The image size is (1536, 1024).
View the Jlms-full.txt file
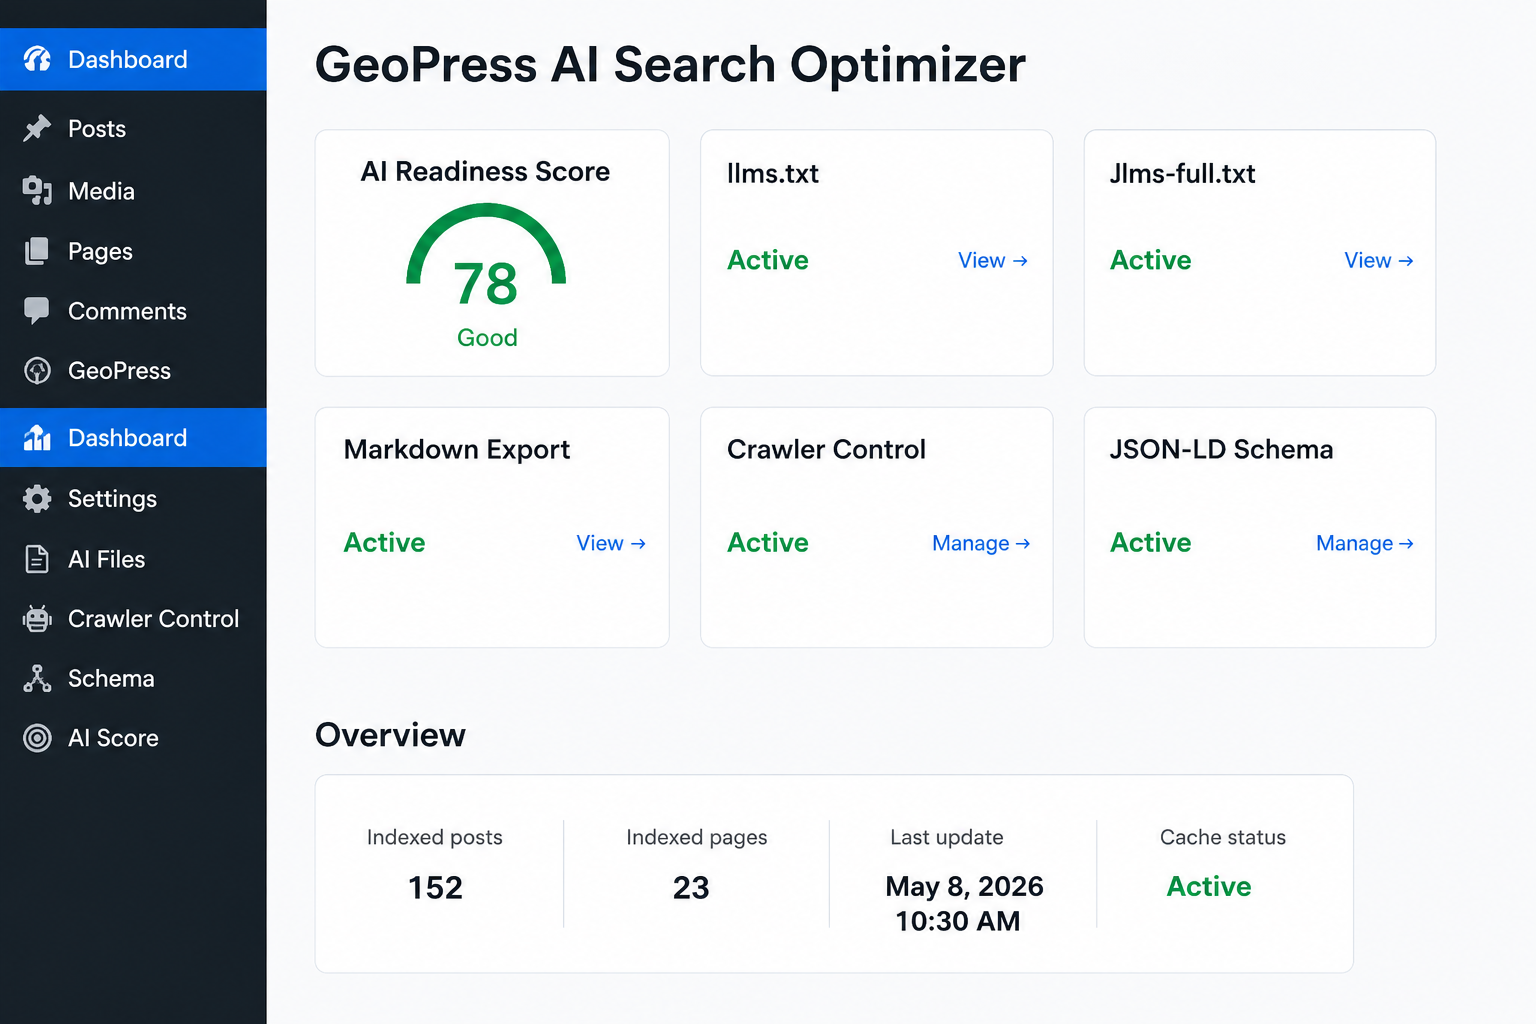coord(1378,260)
